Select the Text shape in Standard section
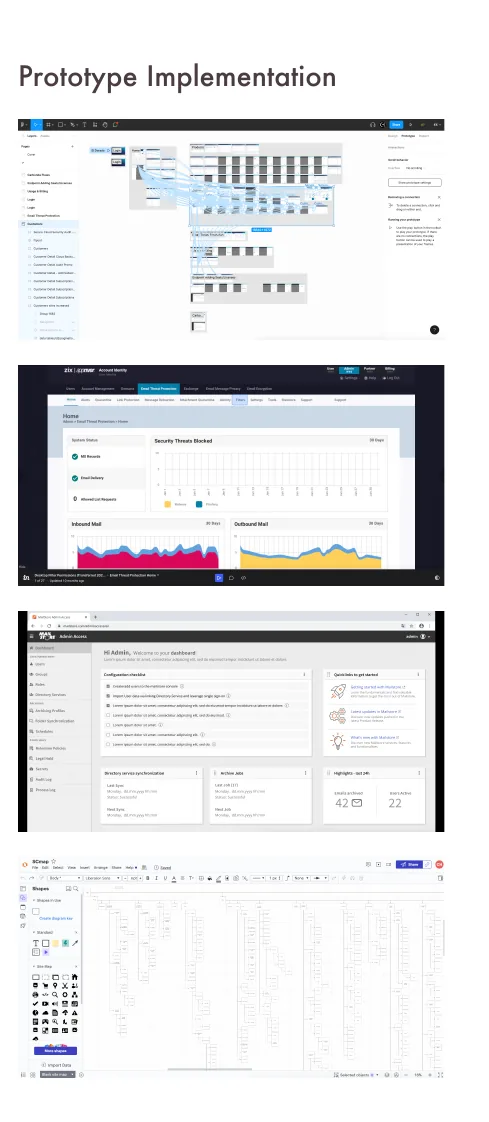This screenshot has width=489, height=1122. 36,943
